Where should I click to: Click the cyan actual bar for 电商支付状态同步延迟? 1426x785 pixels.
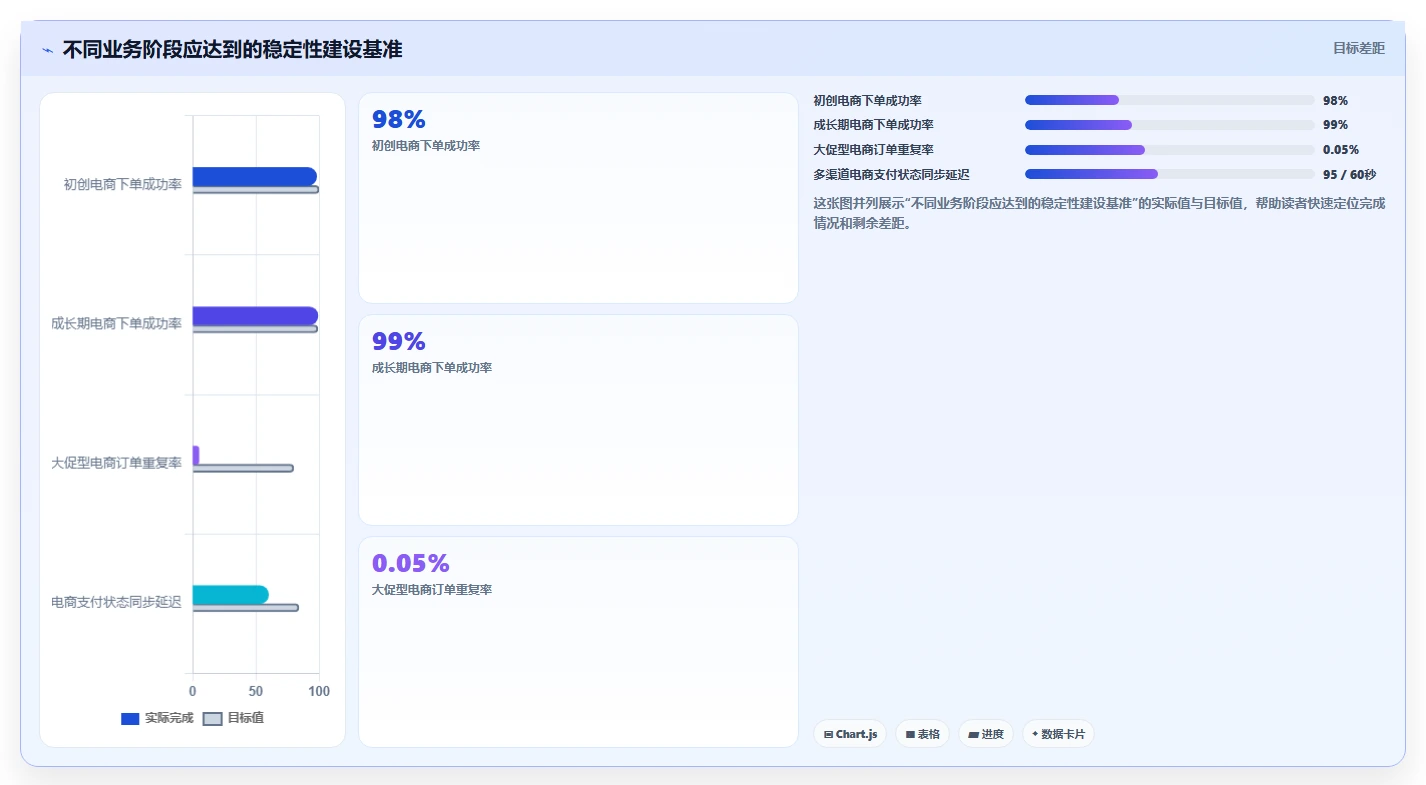tap(230, 595)
